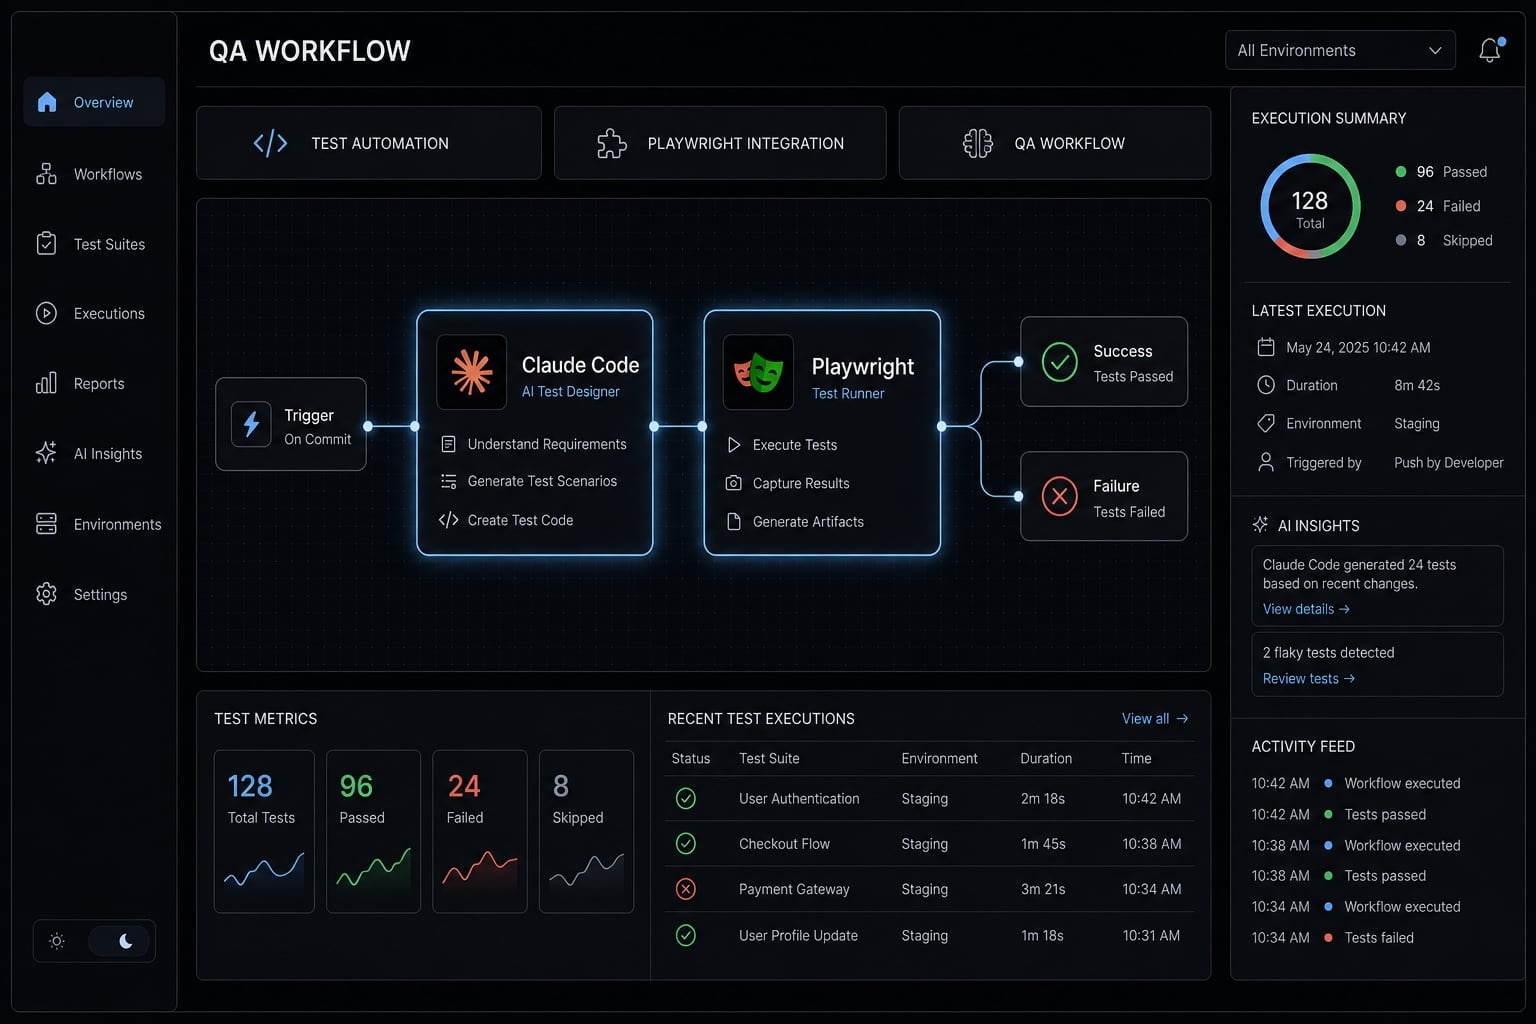Click the Capture Results camera icon
This screenshot has height=1024, width=1536.
[x=734, y=483]
